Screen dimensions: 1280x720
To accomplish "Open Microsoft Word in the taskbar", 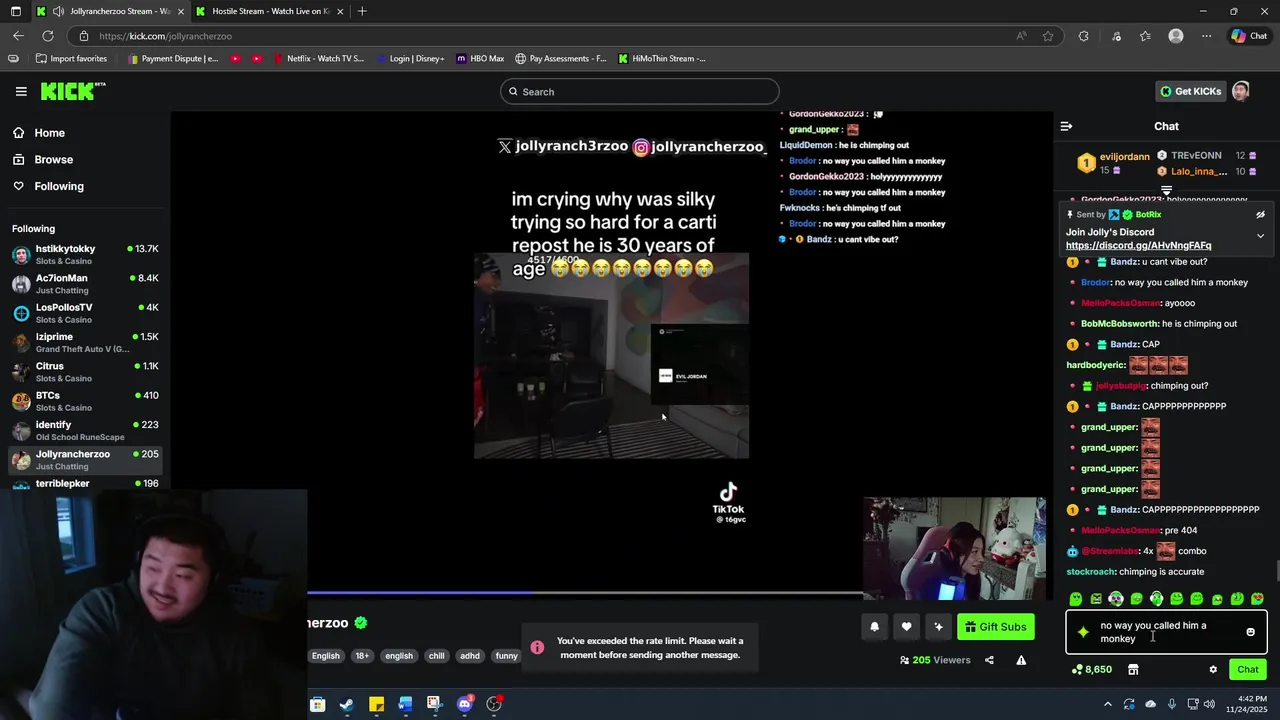I will coord(405,704).
